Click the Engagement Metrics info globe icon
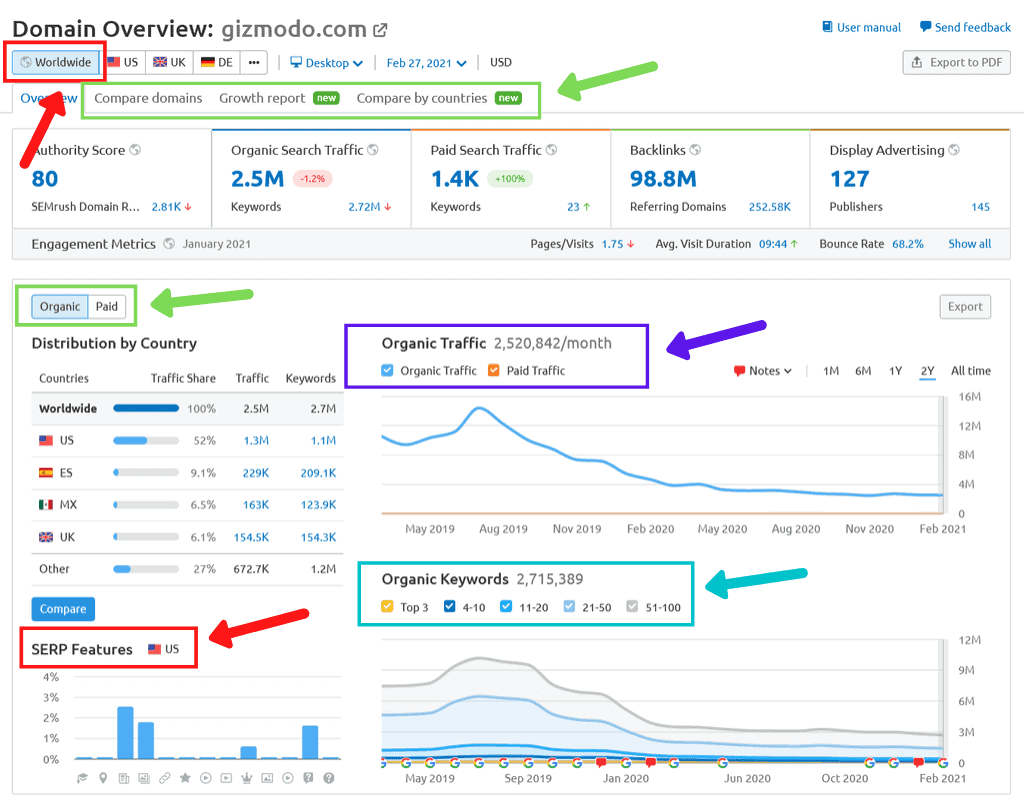 169,244
